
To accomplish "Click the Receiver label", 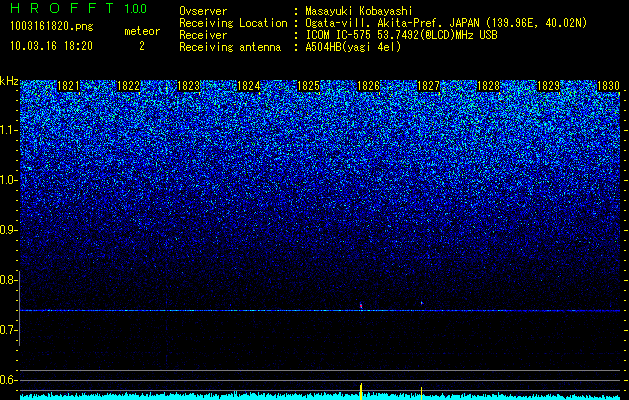I will (x=203, y=35).
